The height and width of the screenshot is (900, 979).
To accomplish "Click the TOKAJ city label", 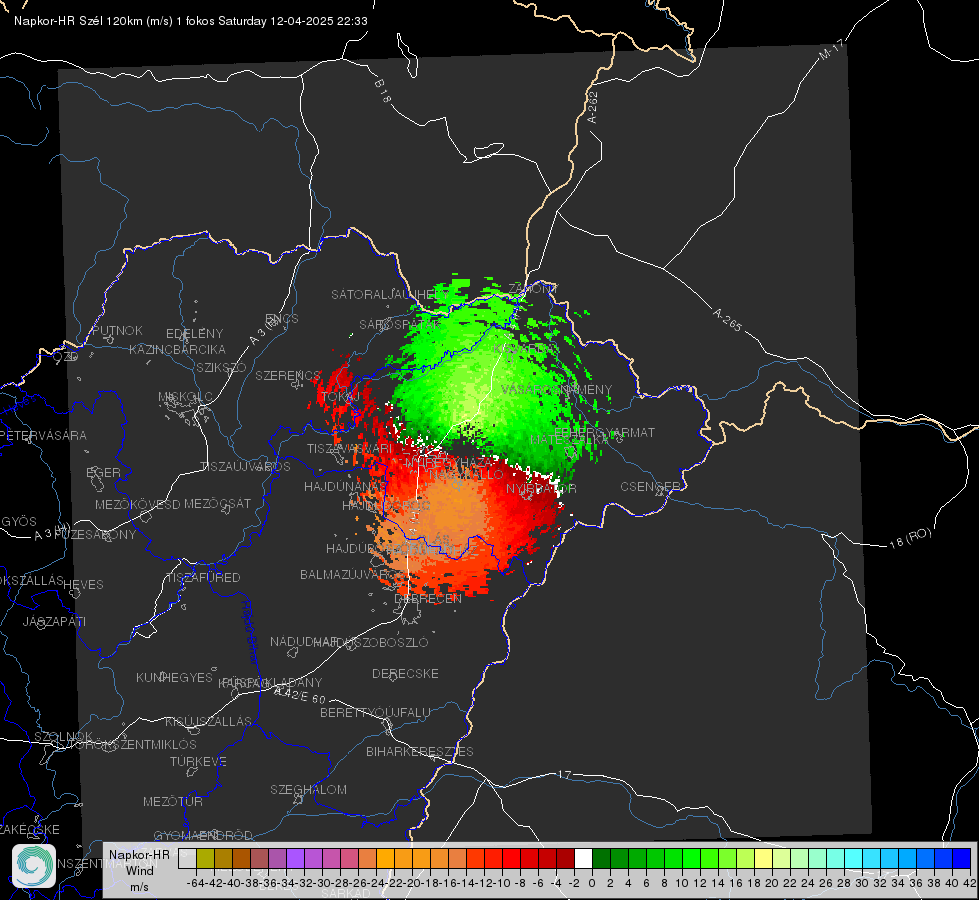I will (340, 397).
